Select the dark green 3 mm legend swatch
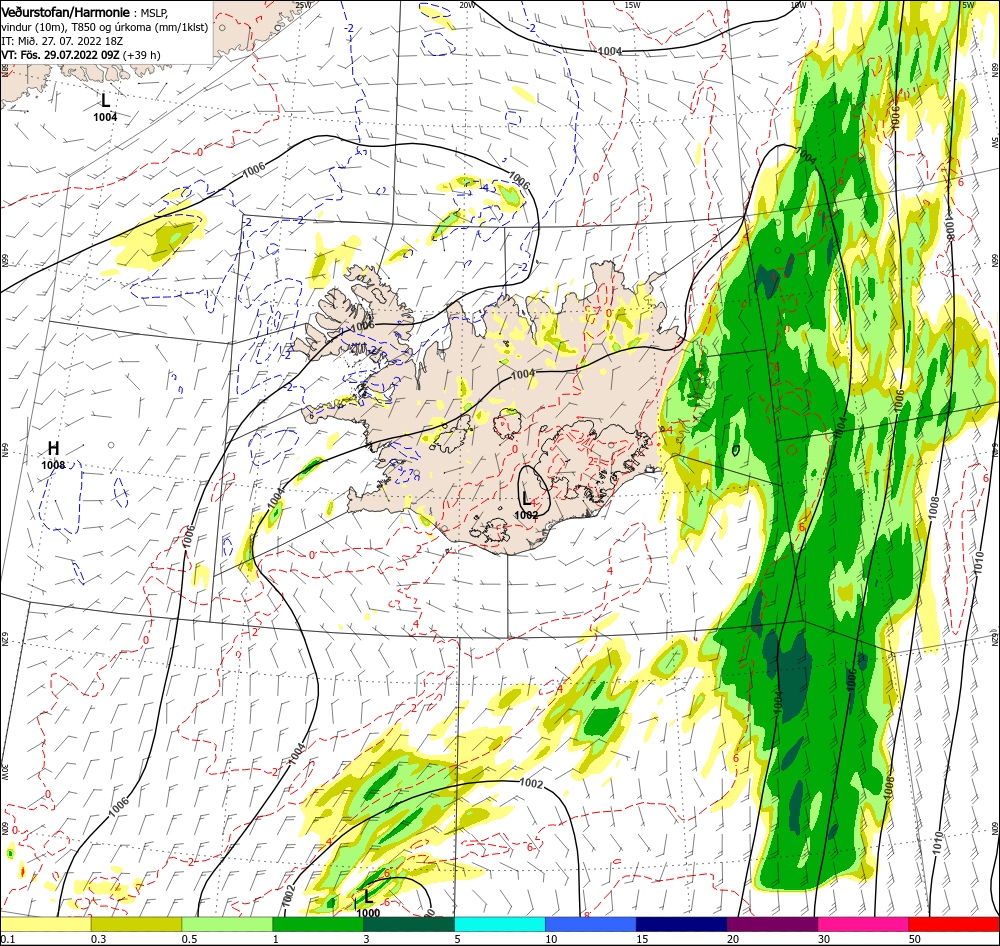Screen dimensions: 1000x946 [x=409, y=925]
